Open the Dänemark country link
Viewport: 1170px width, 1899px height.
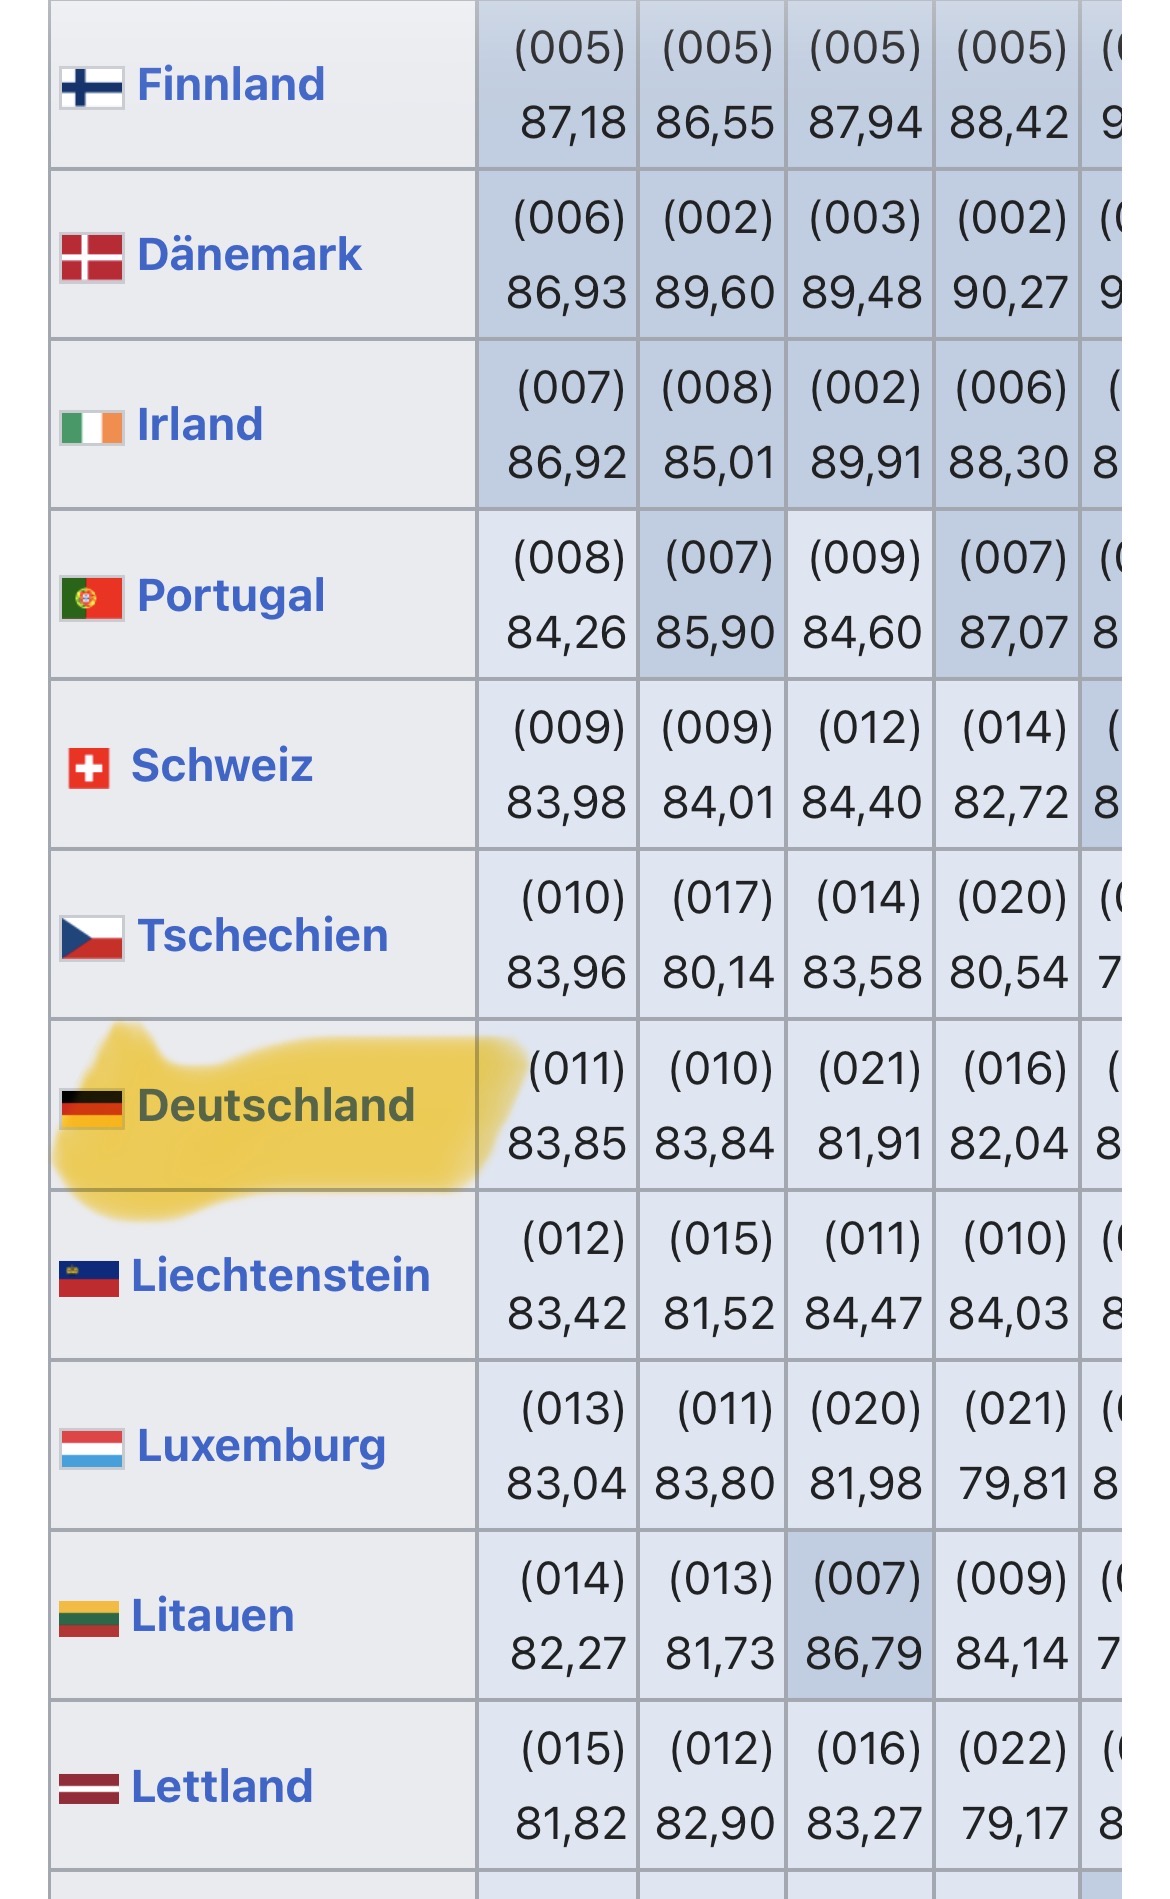pyautogui.click(x=249, y=255)
